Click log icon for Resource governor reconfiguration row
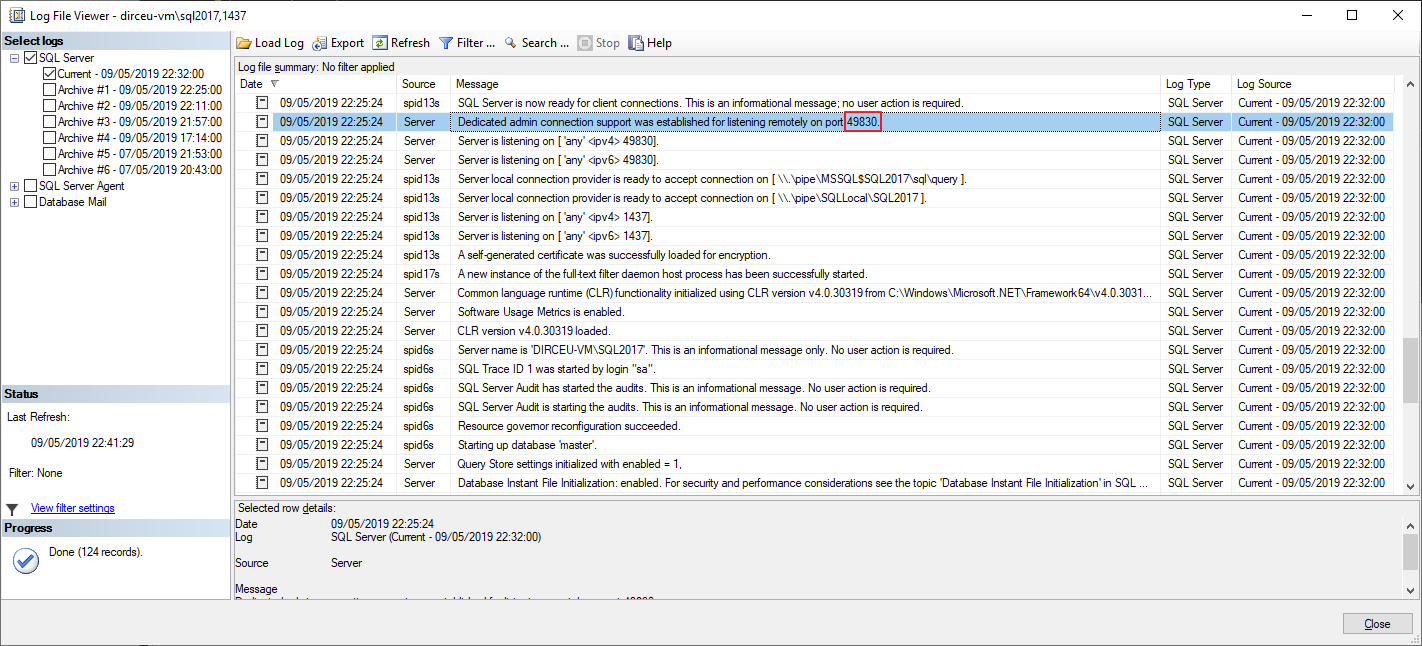1422x646 pixels. [262, 426]
